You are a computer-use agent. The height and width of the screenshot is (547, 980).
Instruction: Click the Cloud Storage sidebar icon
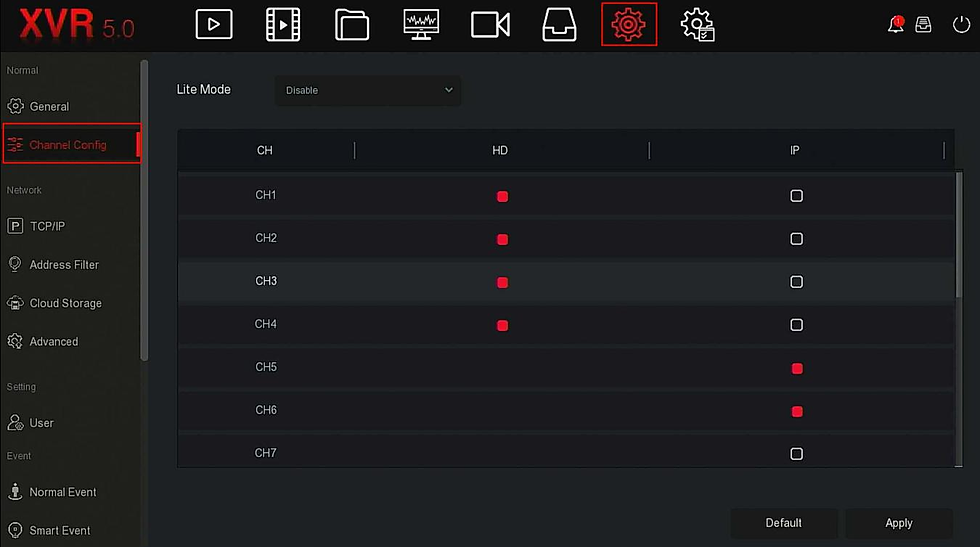point(15,303)
